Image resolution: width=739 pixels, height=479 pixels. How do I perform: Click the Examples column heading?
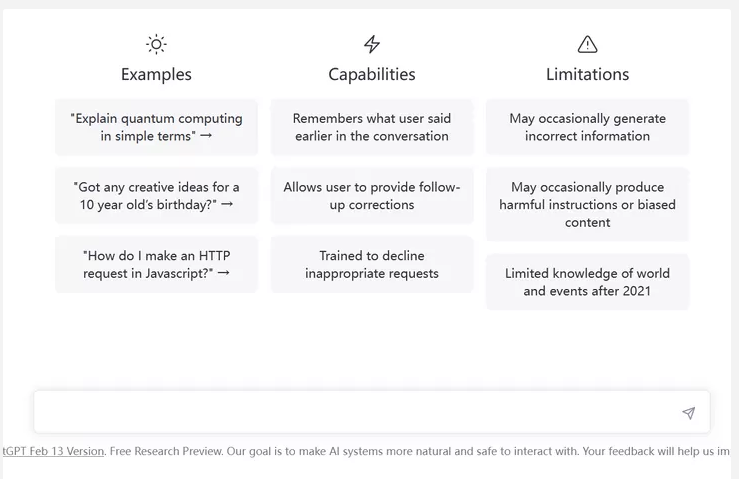pos(156,74)
